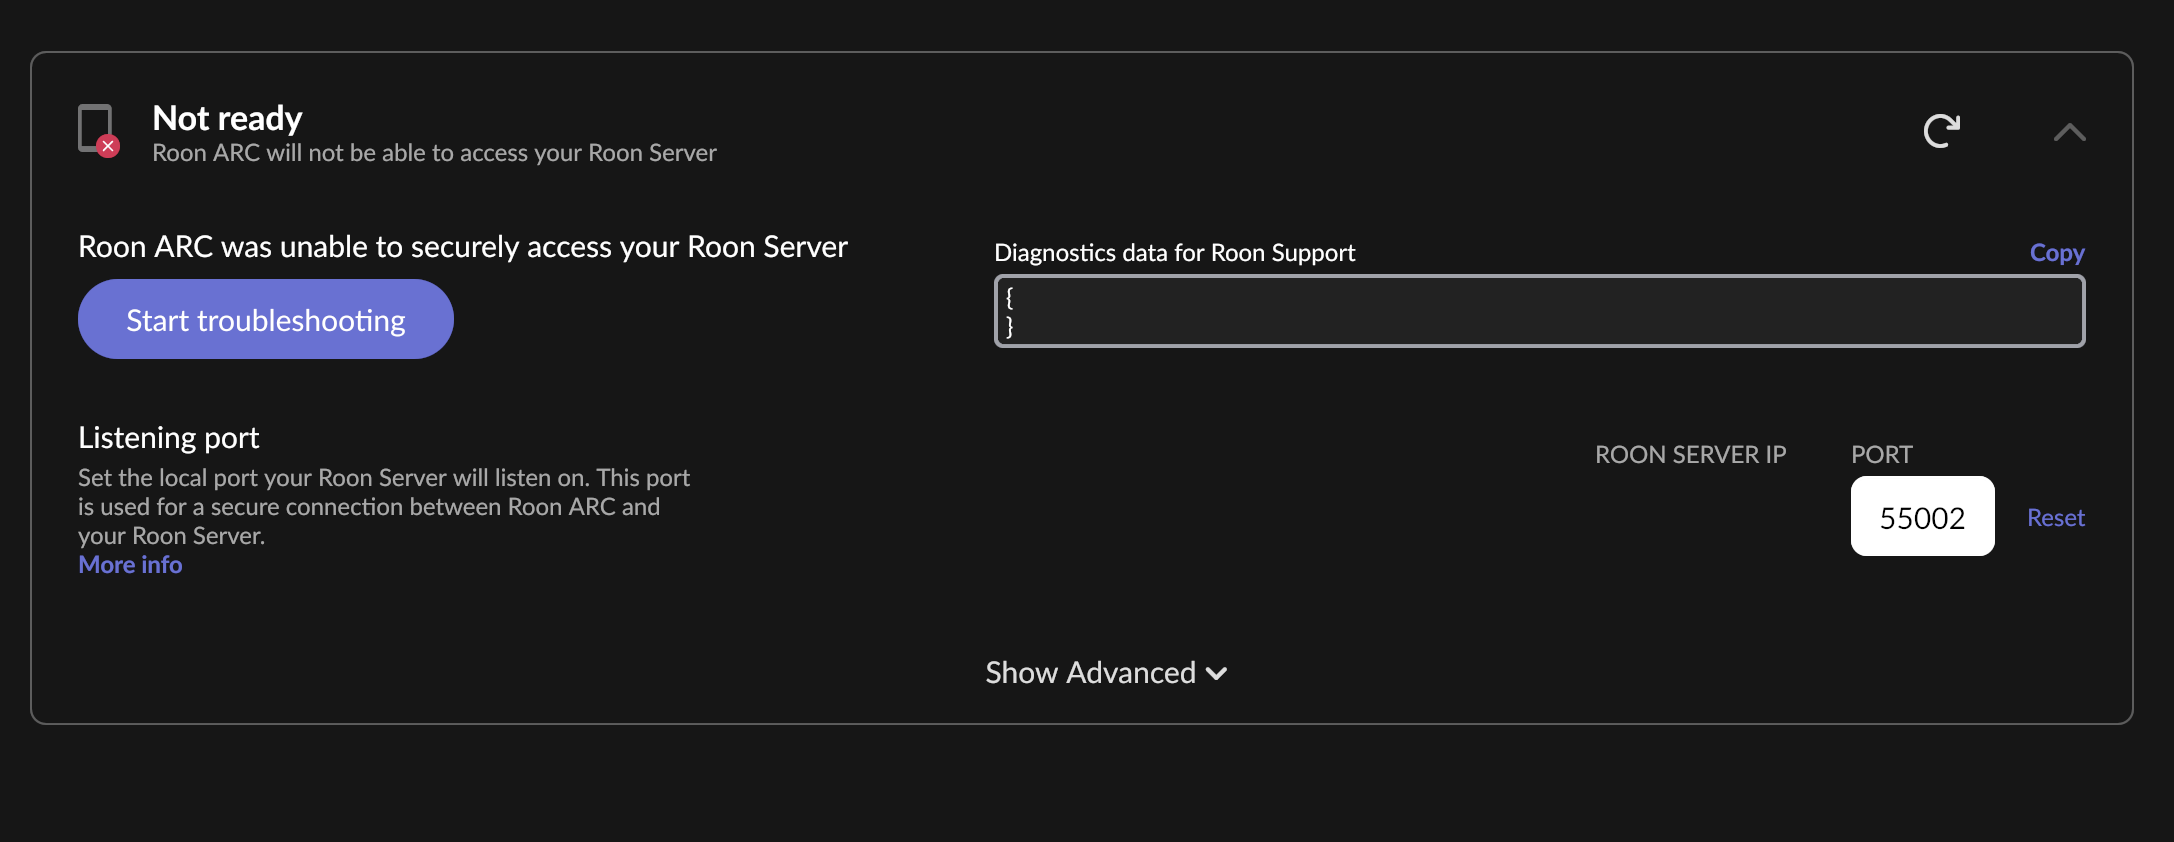The image size is (2174, 842).
Task: Click the 'Listening port' heading
Action: pos(169,438)
